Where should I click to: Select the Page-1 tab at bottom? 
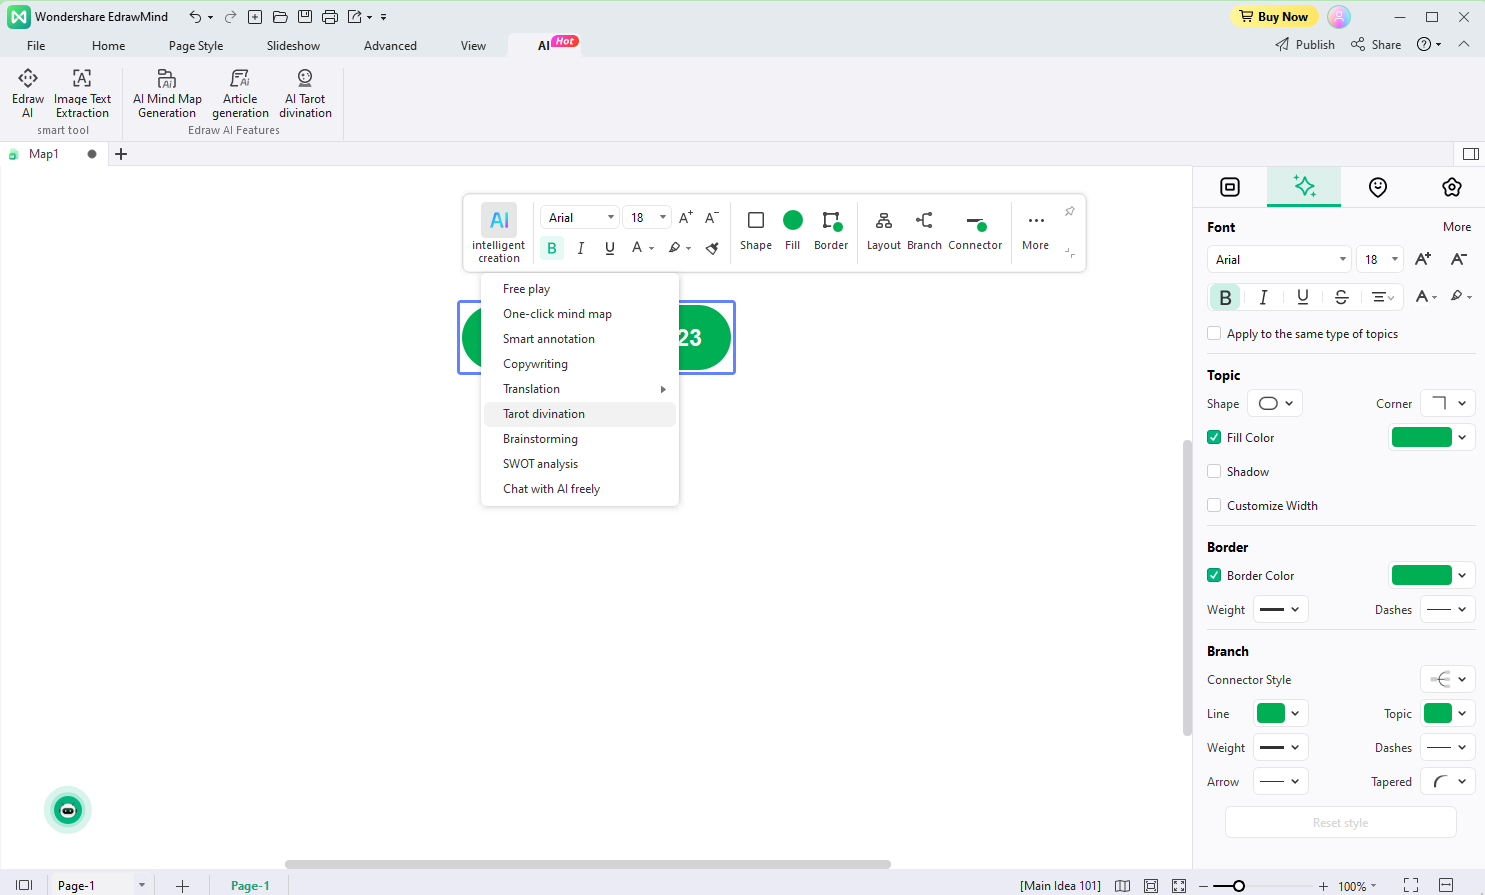pyautogui.click(x=250, y=885)
